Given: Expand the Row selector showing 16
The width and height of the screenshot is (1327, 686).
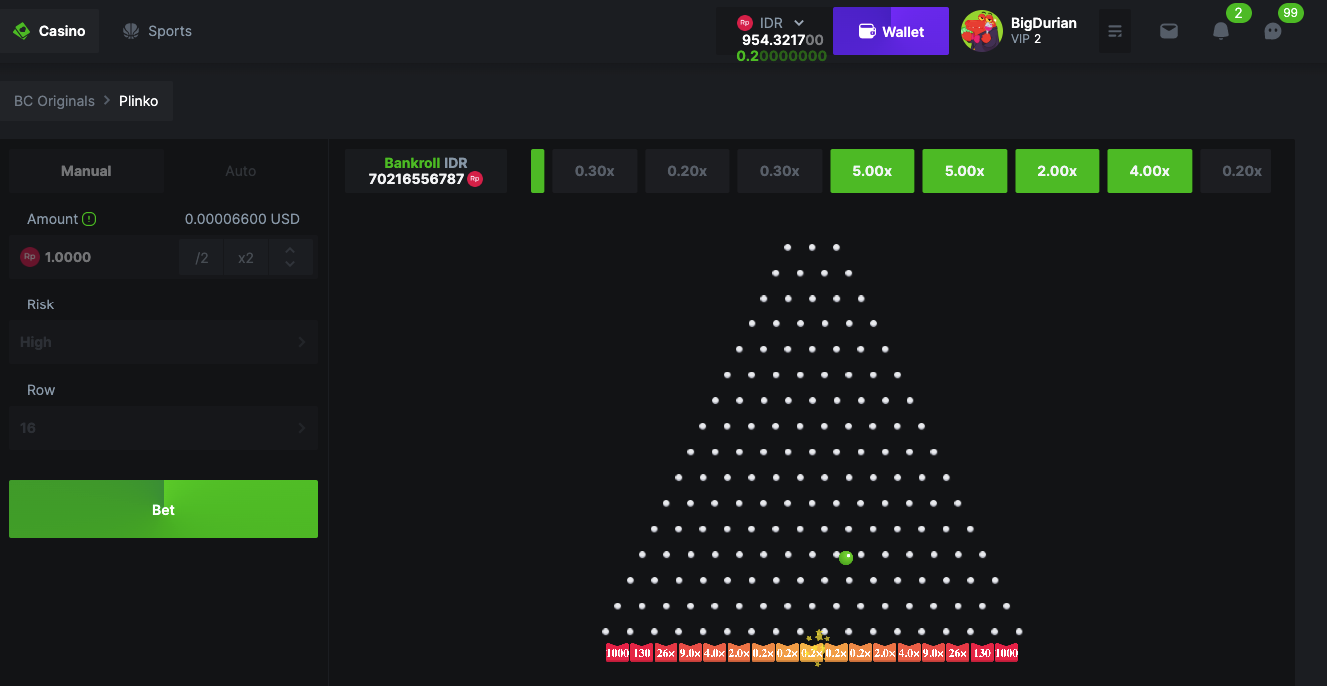Looking at the screenshot, I should [x=163, y=427].
